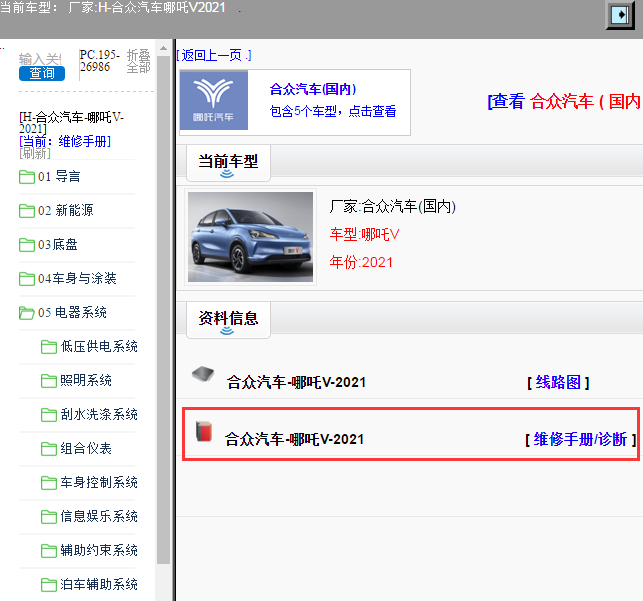Select the 泊车辅助系统 tree item text
The height and width of the screenshot is (601, 643).
(99, 585)
